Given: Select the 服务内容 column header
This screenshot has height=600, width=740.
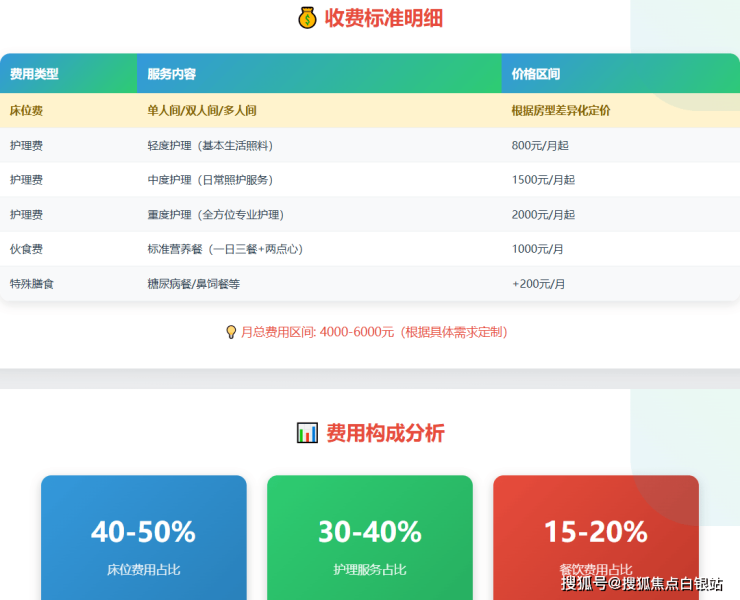Looking at the screenshot, I should [172, 74].
